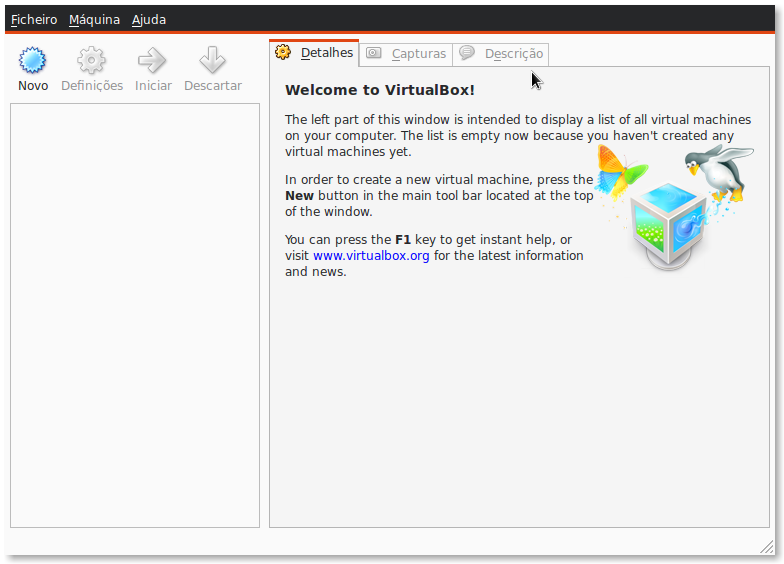Open the Máquina menu
784x564 pixels.
pyautogui.click(x=94, y=20)
